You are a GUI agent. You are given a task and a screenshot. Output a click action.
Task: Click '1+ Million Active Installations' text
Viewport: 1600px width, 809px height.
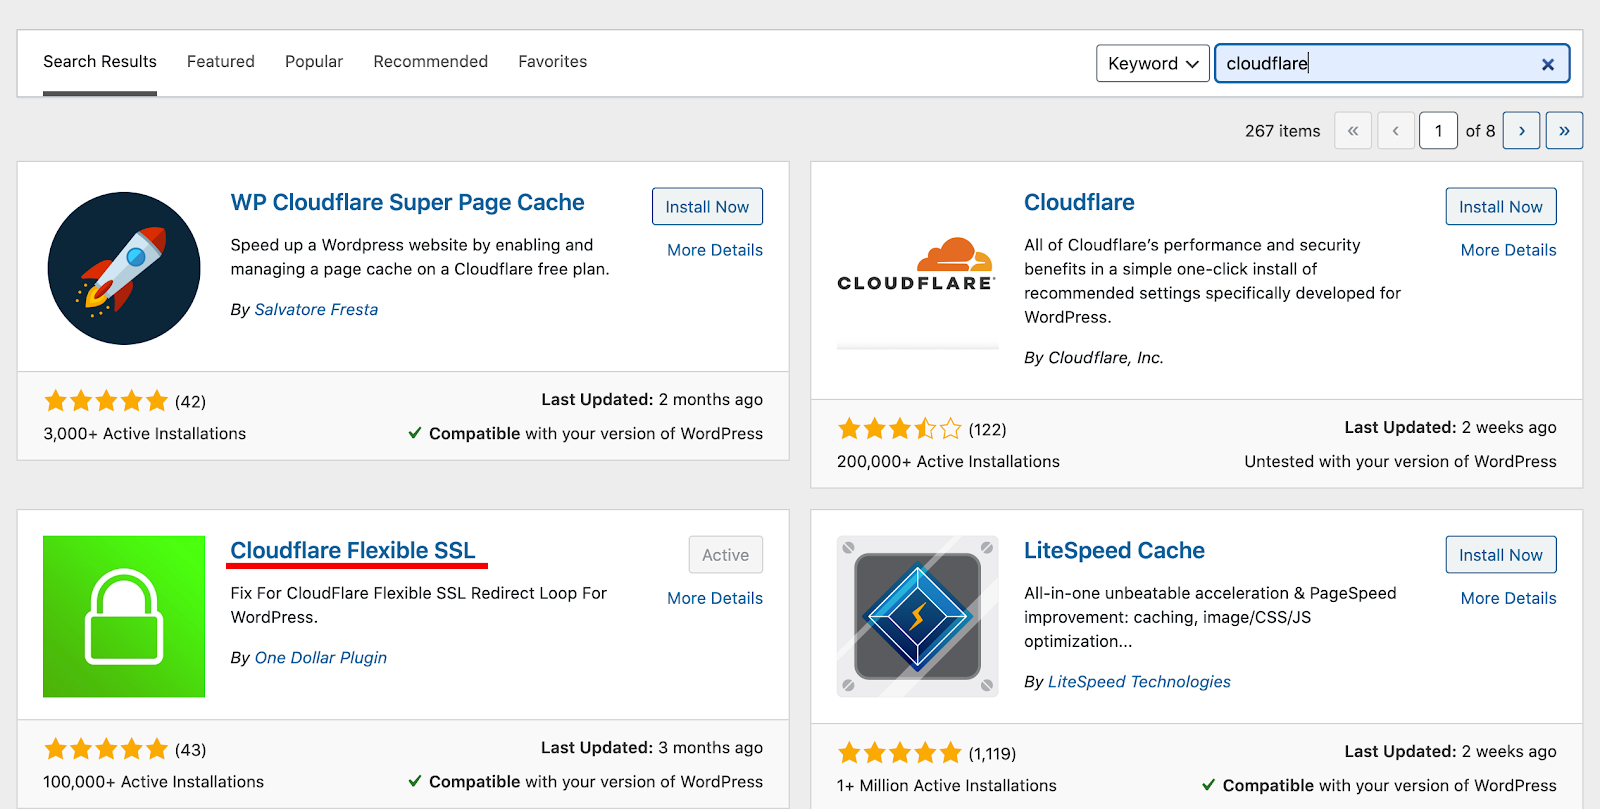[947, 786]
